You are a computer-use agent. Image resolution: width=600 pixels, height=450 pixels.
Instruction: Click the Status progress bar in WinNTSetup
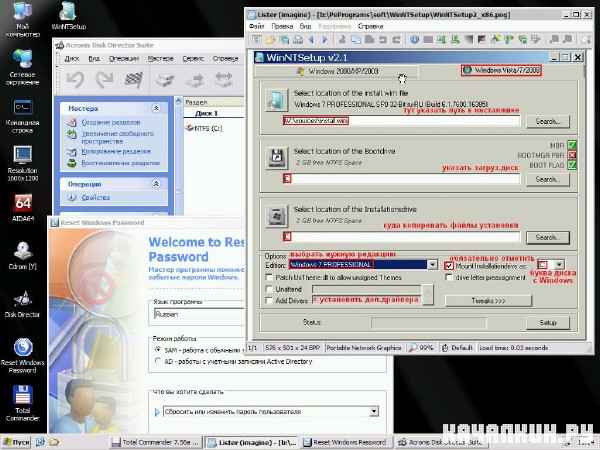429,323
